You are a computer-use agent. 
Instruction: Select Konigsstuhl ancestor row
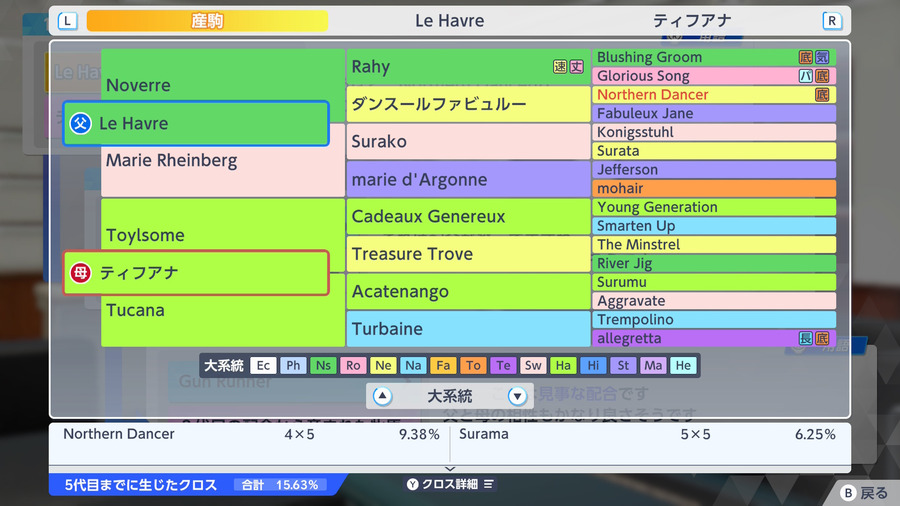pos(714,132)
